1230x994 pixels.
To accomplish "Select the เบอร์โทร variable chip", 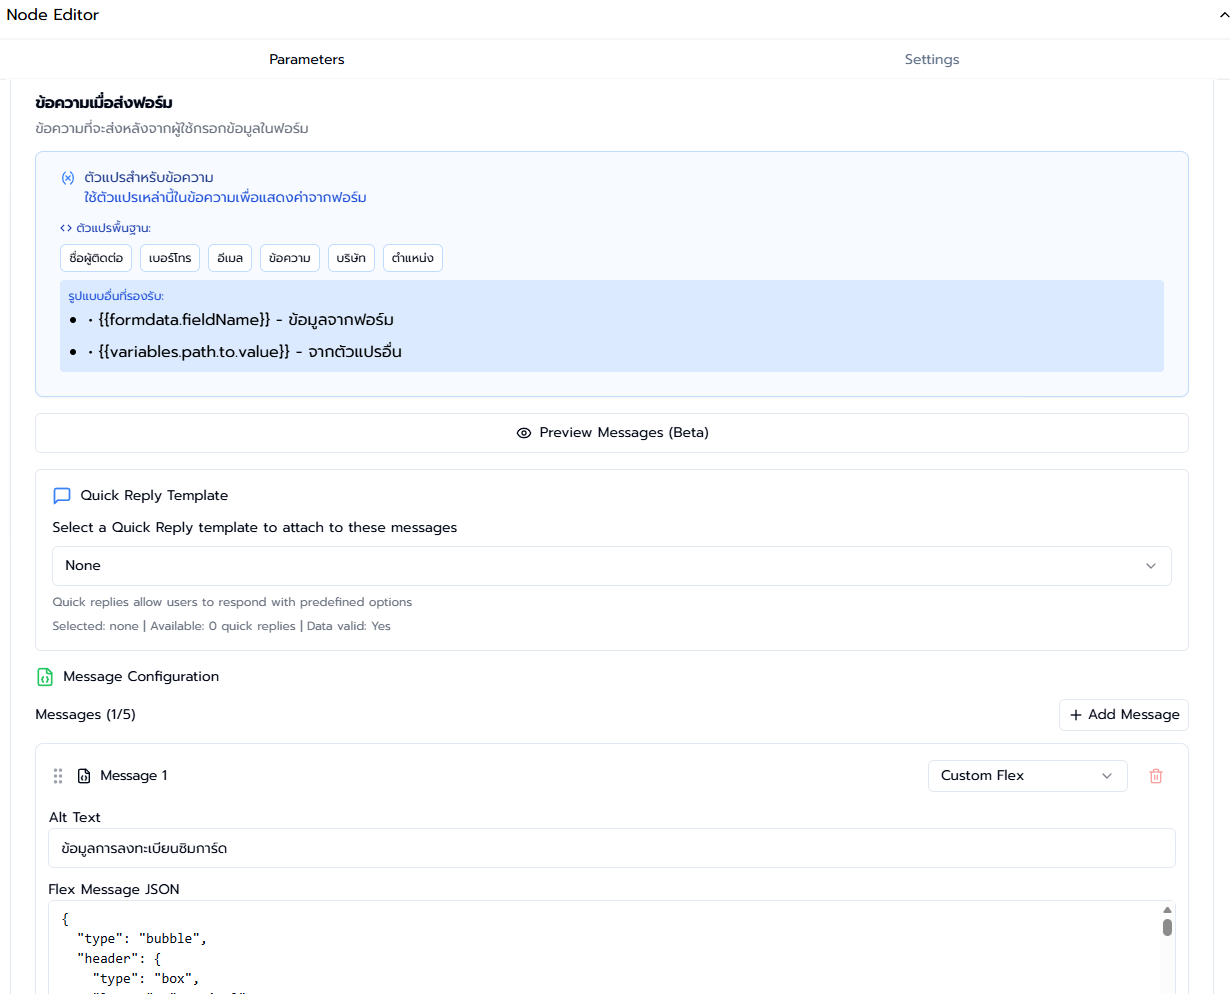I will (170, 257).
